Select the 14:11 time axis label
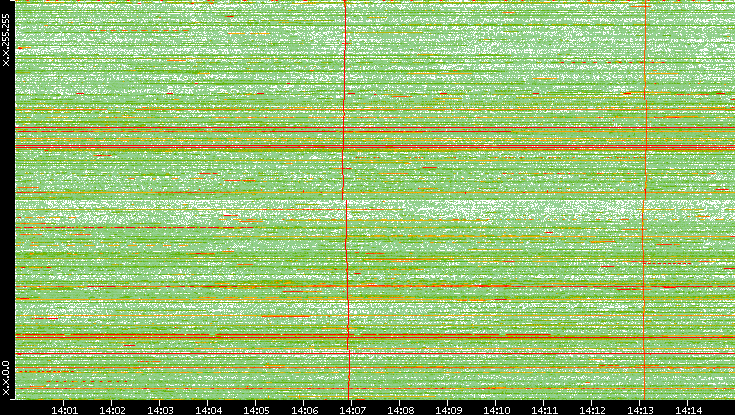This screenshot has height=415, width=735. [x=544, y=410]
